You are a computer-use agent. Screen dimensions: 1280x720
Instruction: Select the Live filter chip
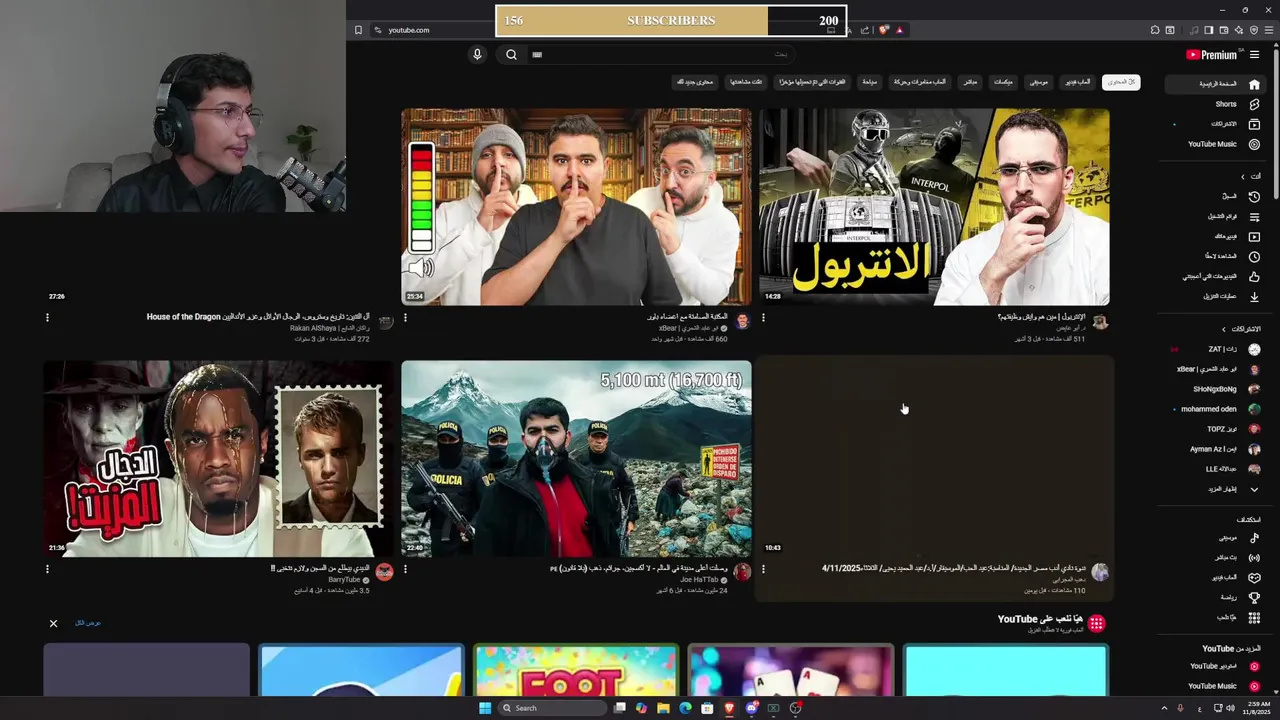point(970,82)
